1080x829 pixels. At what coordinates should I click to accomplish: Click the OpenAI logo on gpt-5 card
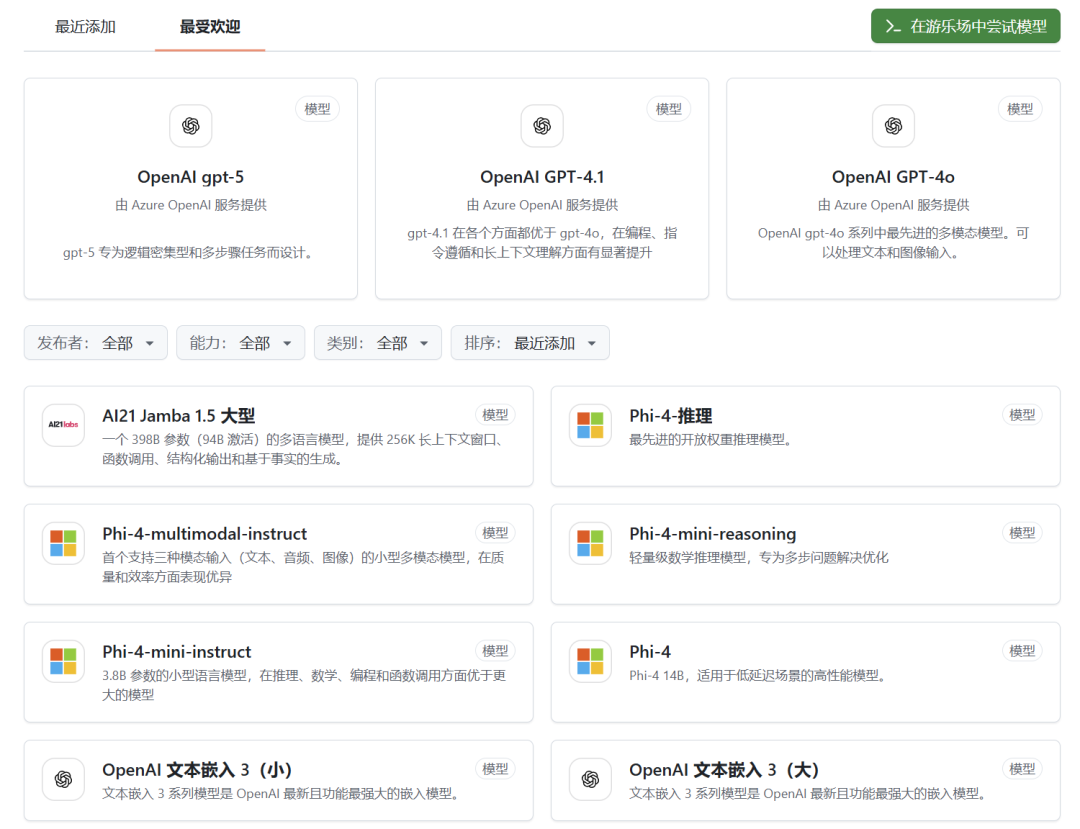click(191, 126)
